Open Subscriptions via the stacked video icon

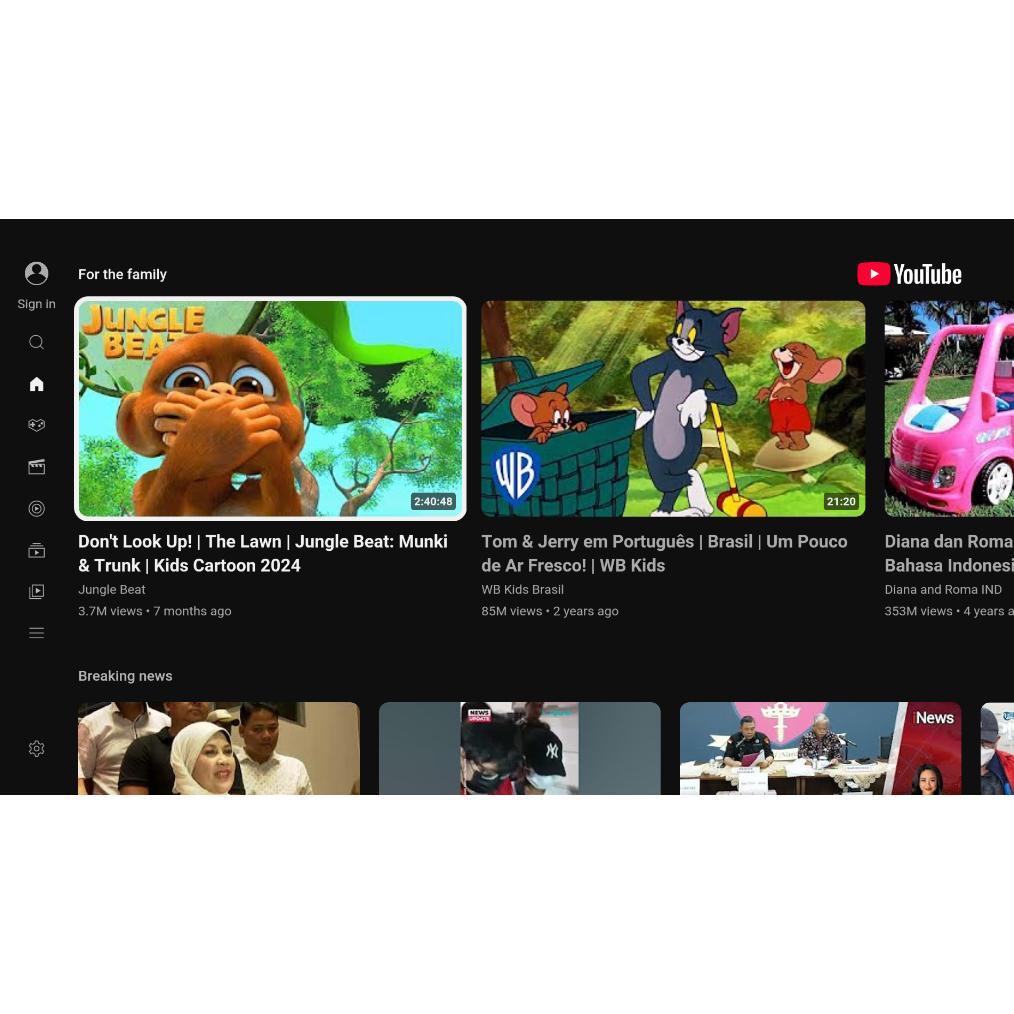pyautogui.click(x=36, y=550)
